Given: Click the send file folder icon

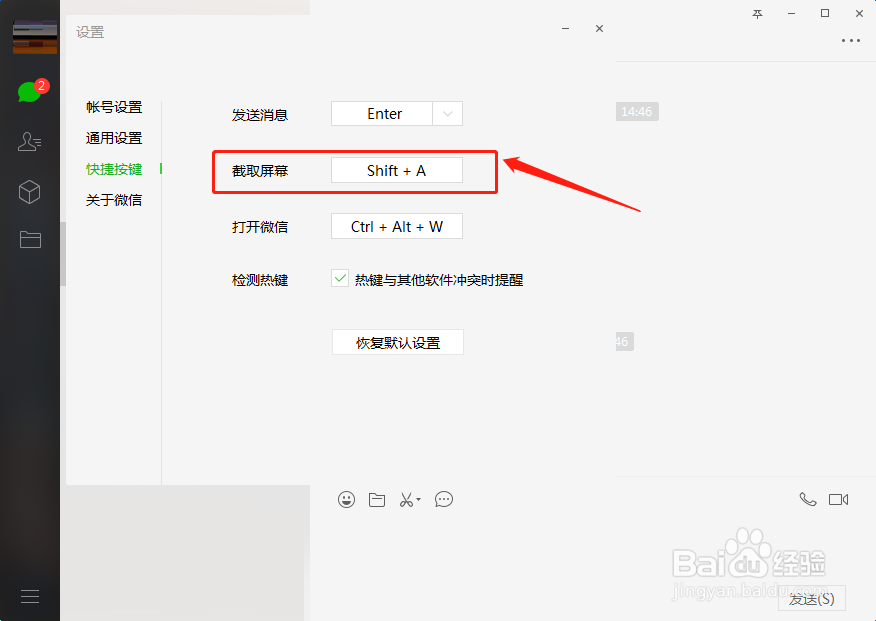Looking at the screenshot, I should (x=377, y=500).
